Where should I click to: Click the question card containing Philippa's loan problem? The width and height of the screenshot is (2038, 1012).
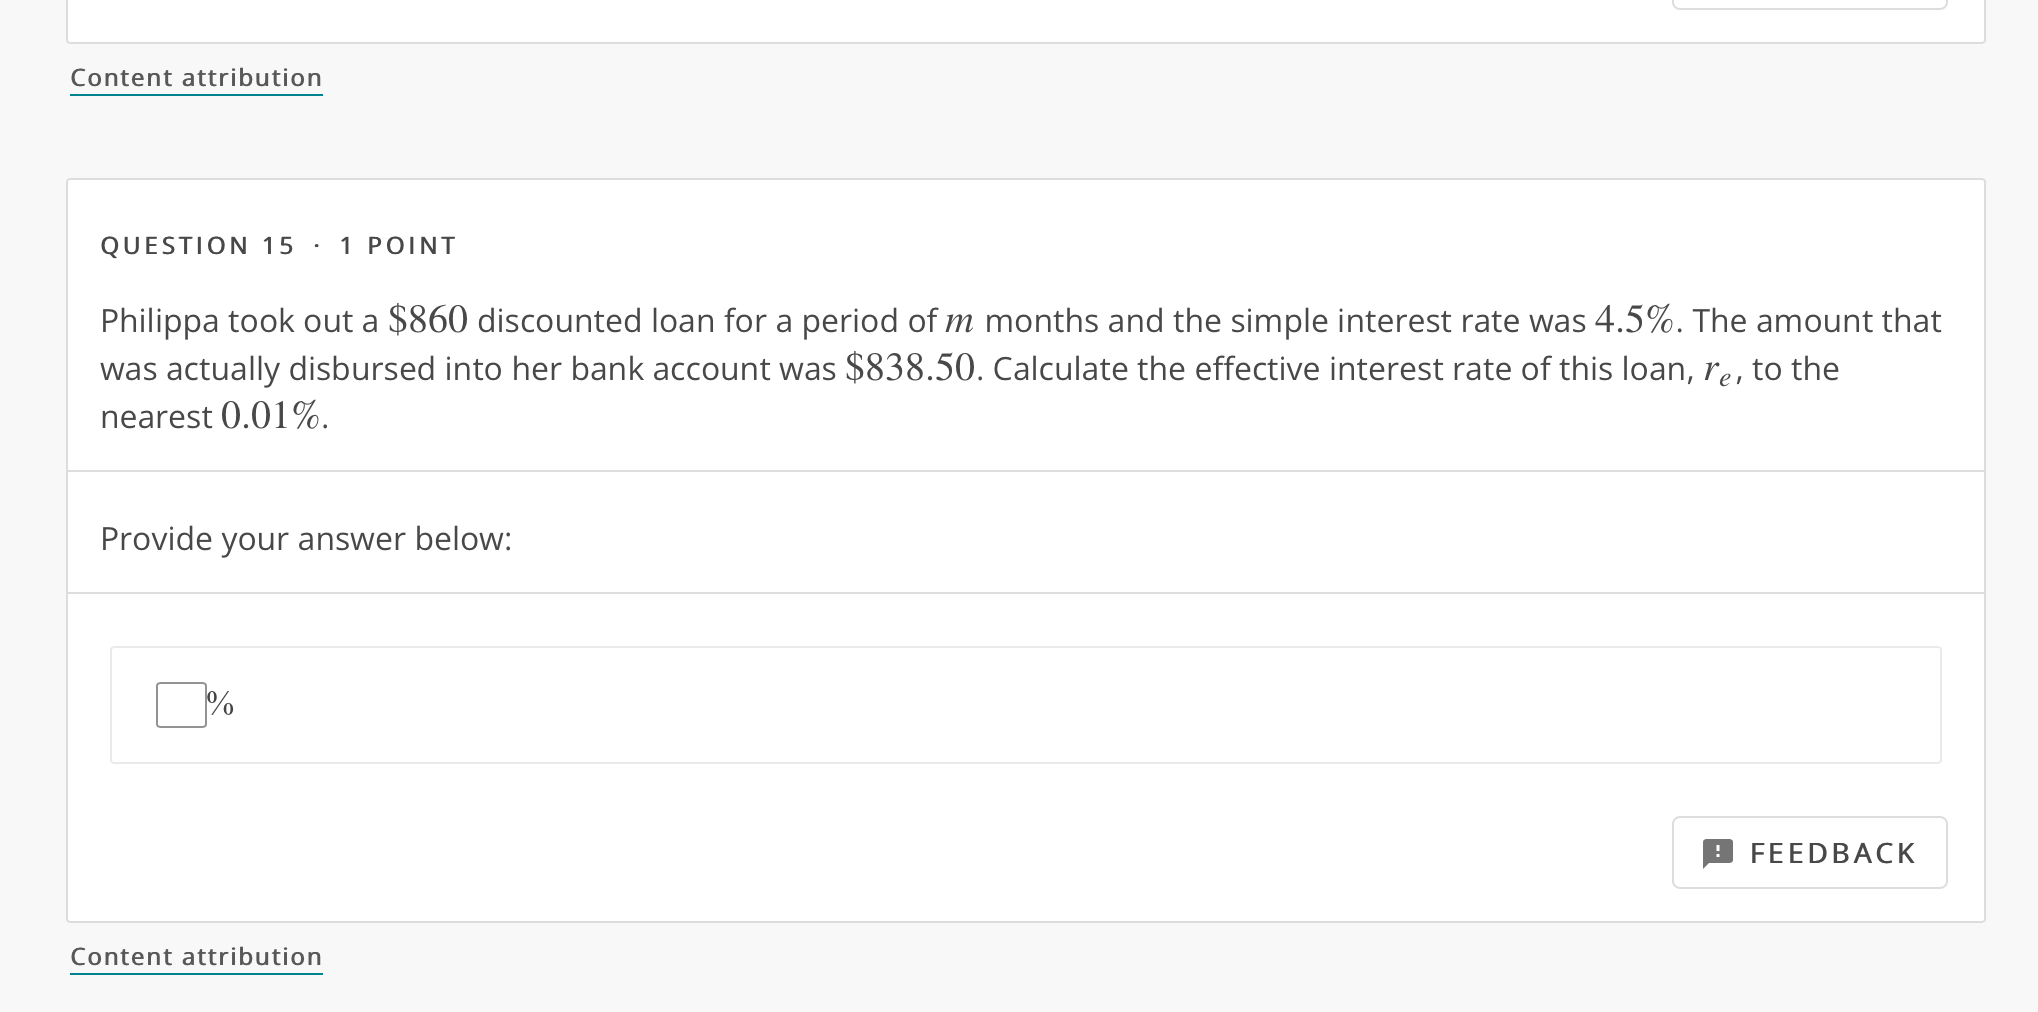(x=1019, y=550)
